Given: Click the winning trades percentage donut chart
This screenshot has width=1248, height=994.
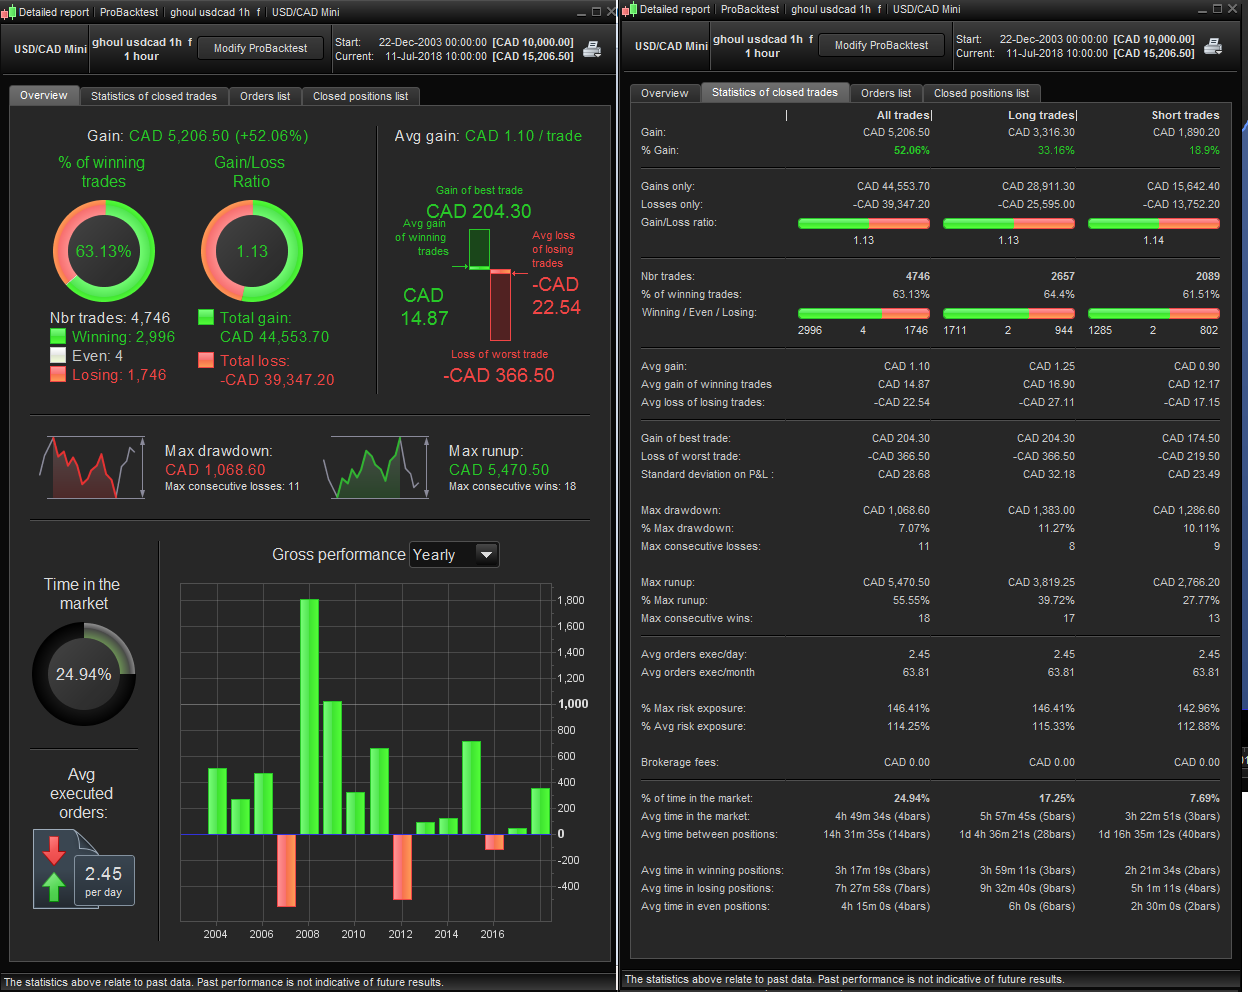Looking at the screenshot, I should tap(103, 251).
